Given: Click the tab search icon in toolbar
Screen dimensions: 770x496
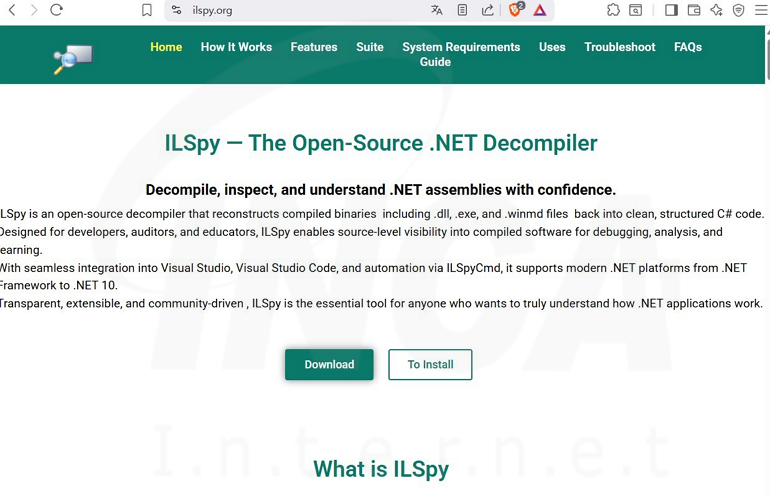Looking at the screenshot, I should tap(635, 10).
